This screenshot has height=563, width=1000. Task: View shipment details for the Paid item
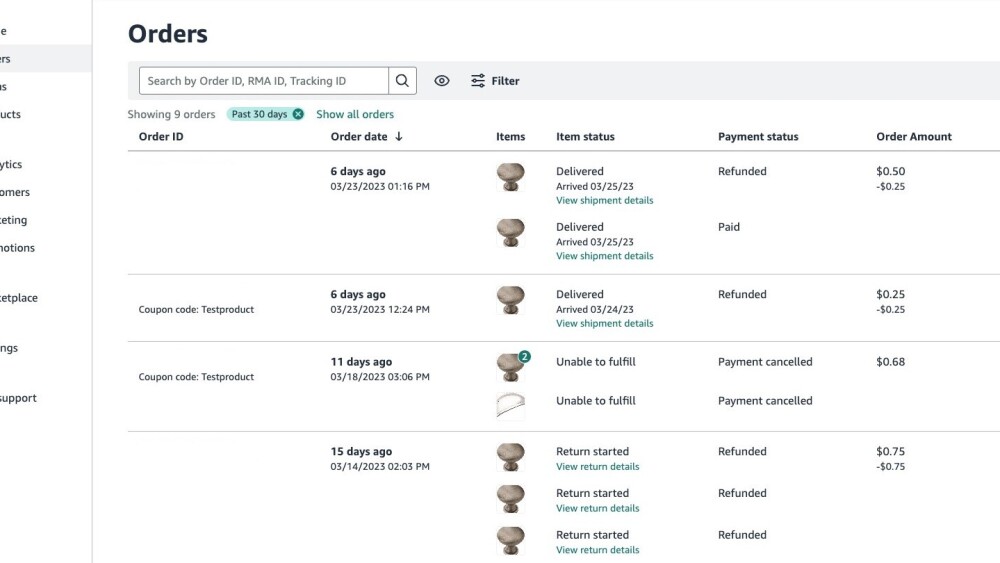pos(604,256)
